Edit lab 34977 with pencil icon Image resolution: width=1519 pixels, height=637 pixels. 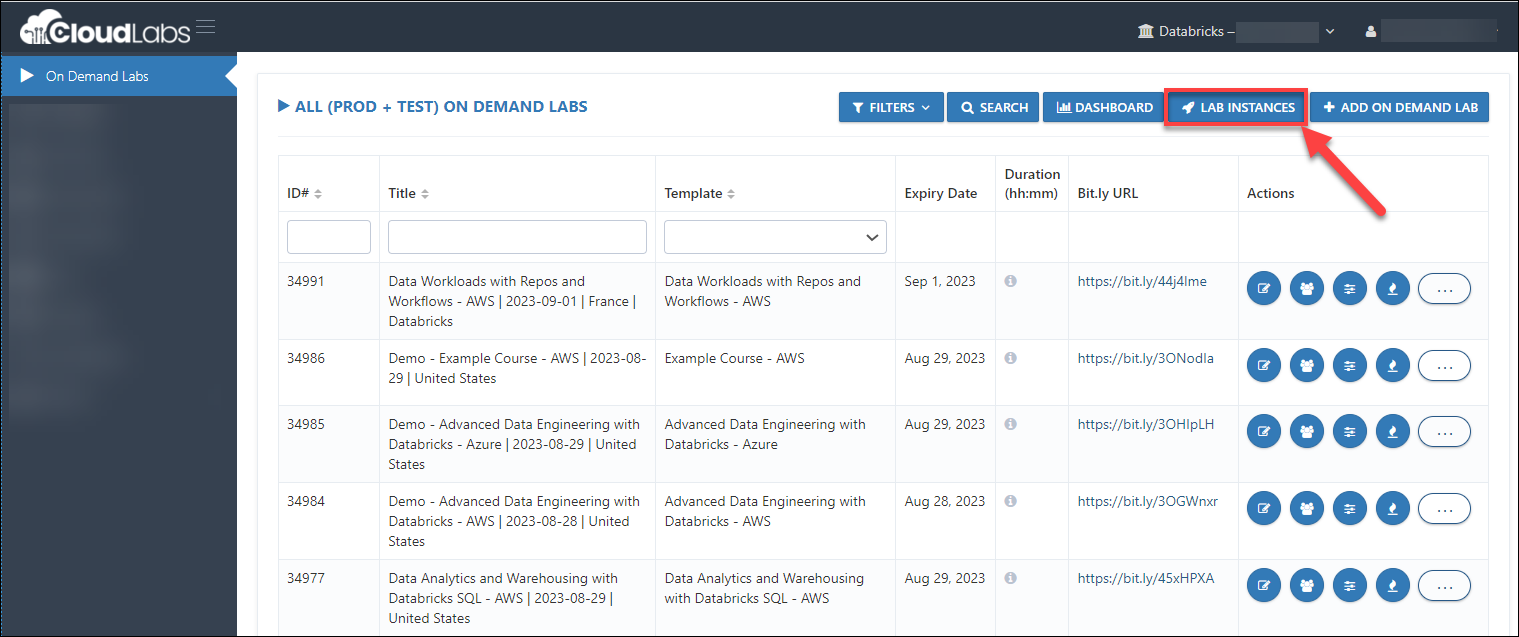click(1264, 586)
